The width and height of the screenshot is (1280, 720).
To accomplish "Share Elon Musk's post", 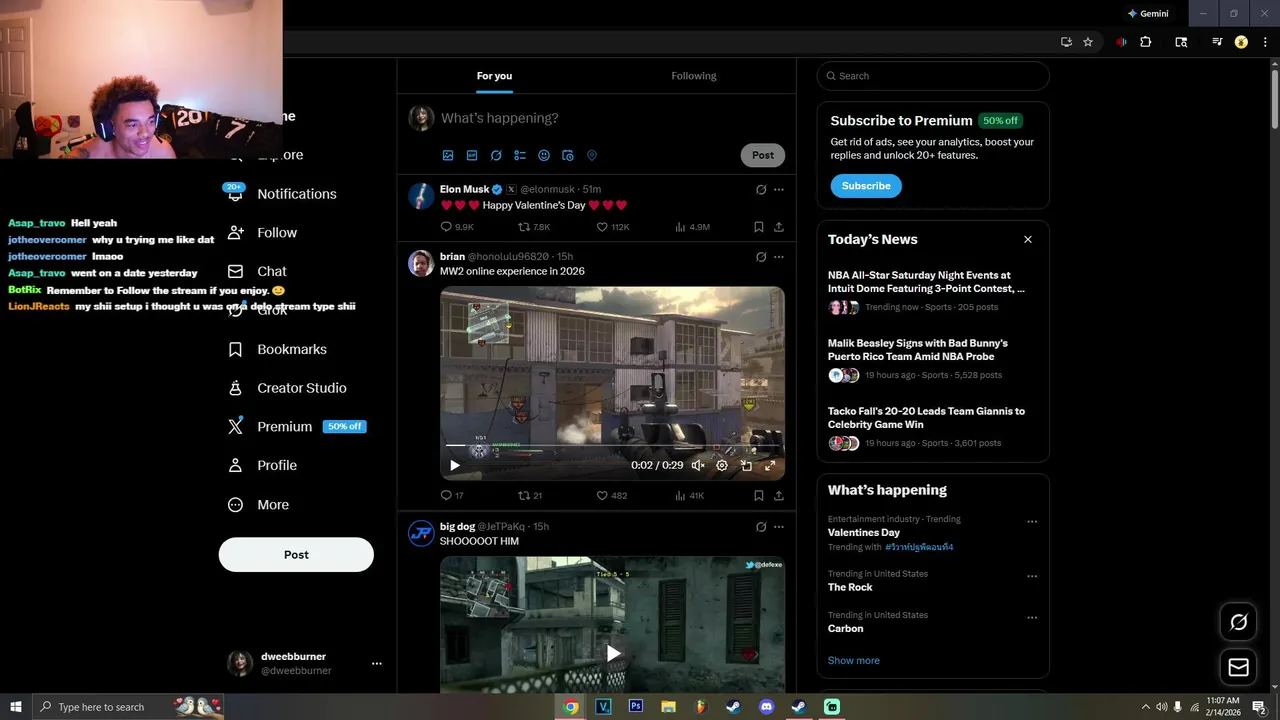I will 779,227.
